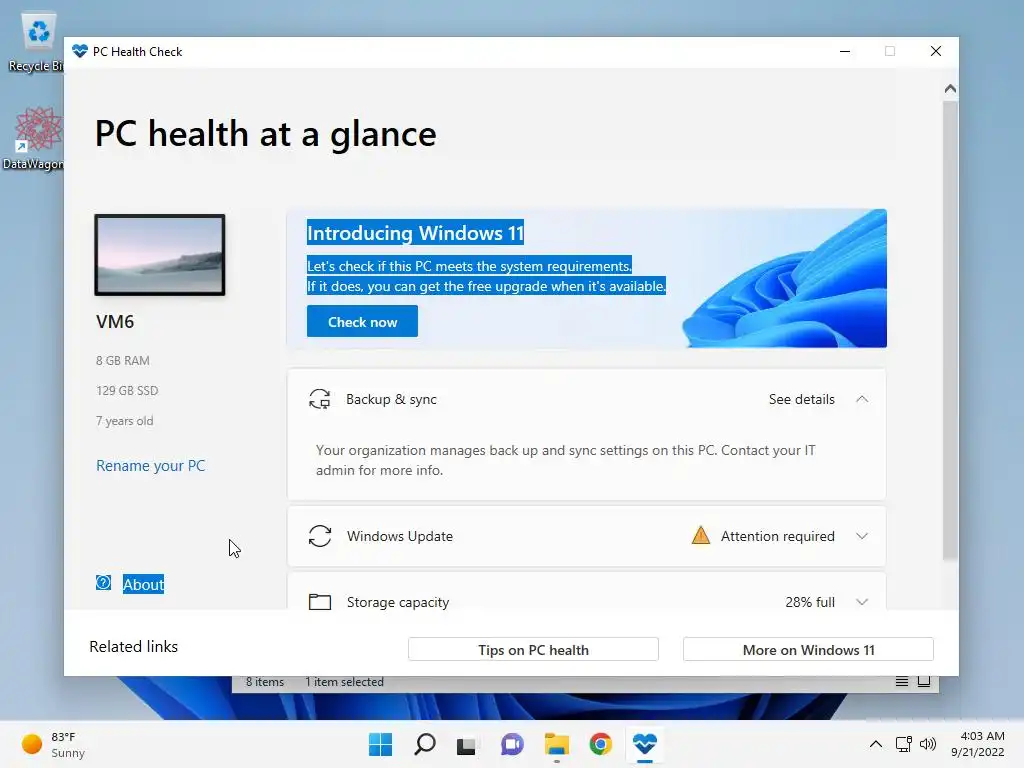Click the Backup & sync icon
This screenshot has height=768, width=1024.
(319, 399)
